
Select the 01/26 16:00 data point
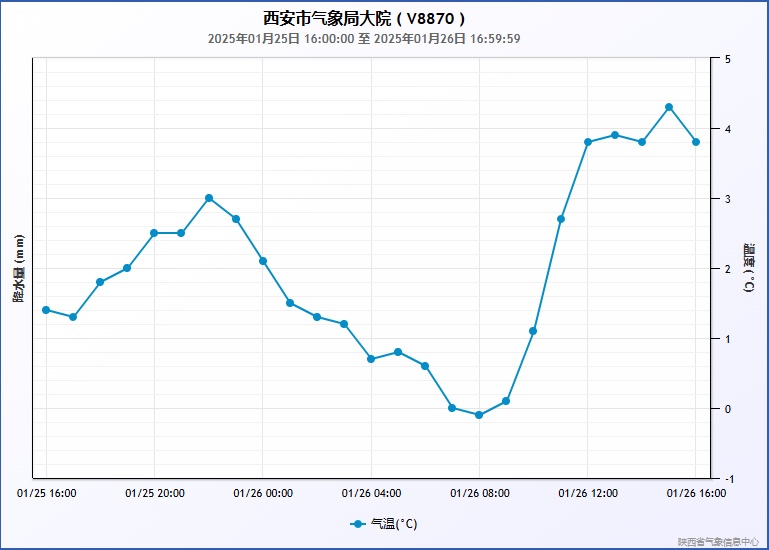[696, 142]
